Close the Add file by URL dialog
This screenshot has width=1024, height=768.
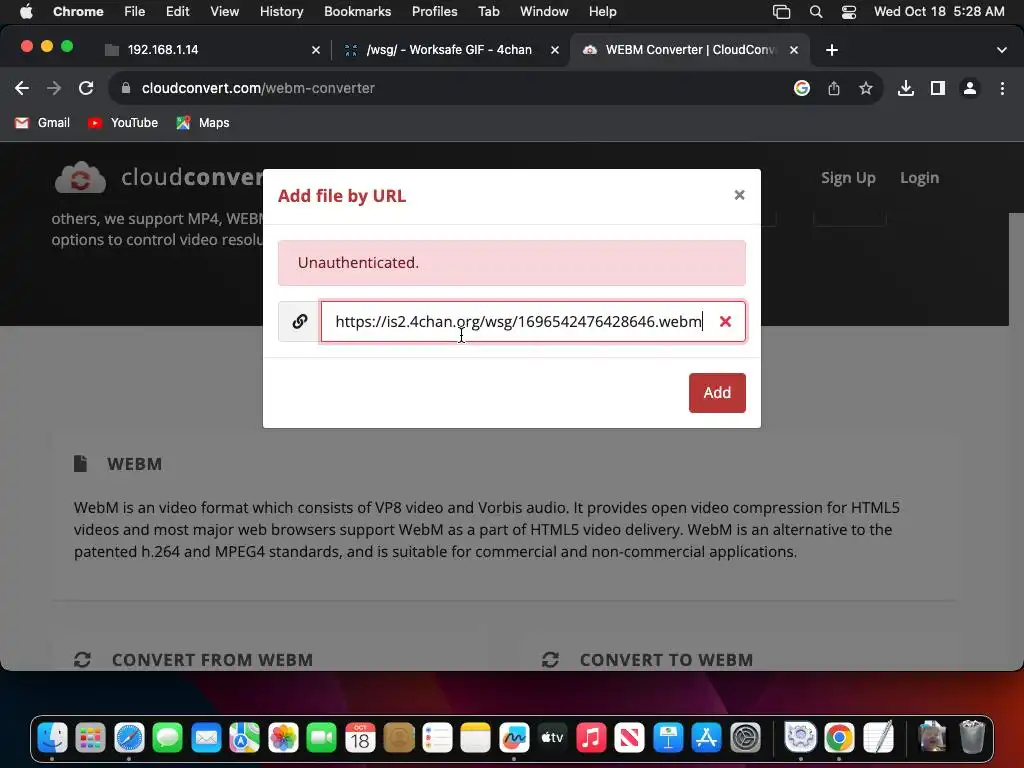[739, 195]
